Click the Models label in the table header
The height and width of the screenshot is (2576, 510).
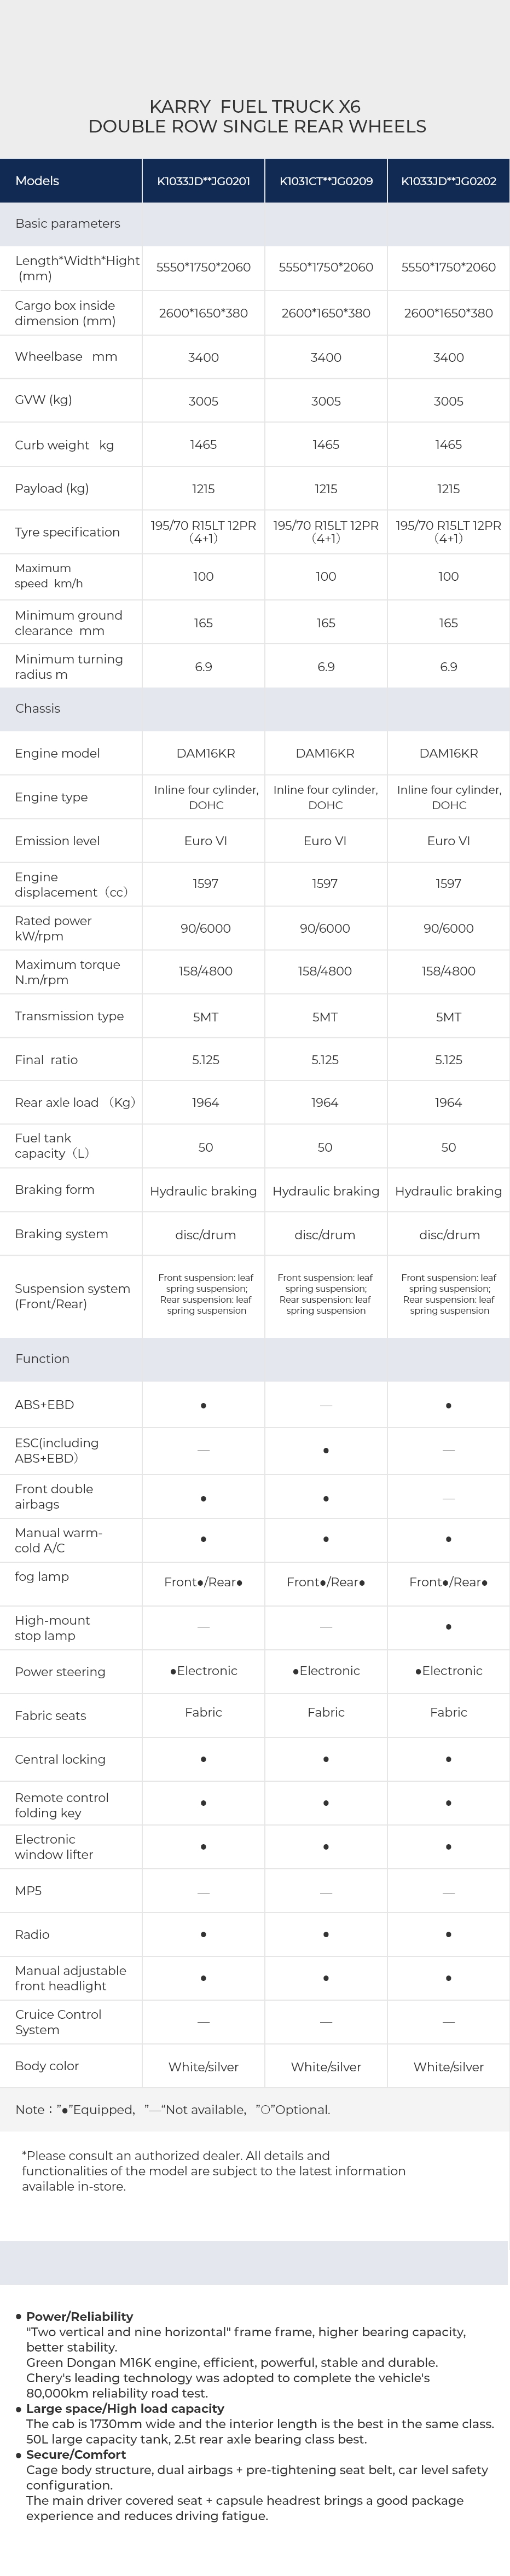37,181
